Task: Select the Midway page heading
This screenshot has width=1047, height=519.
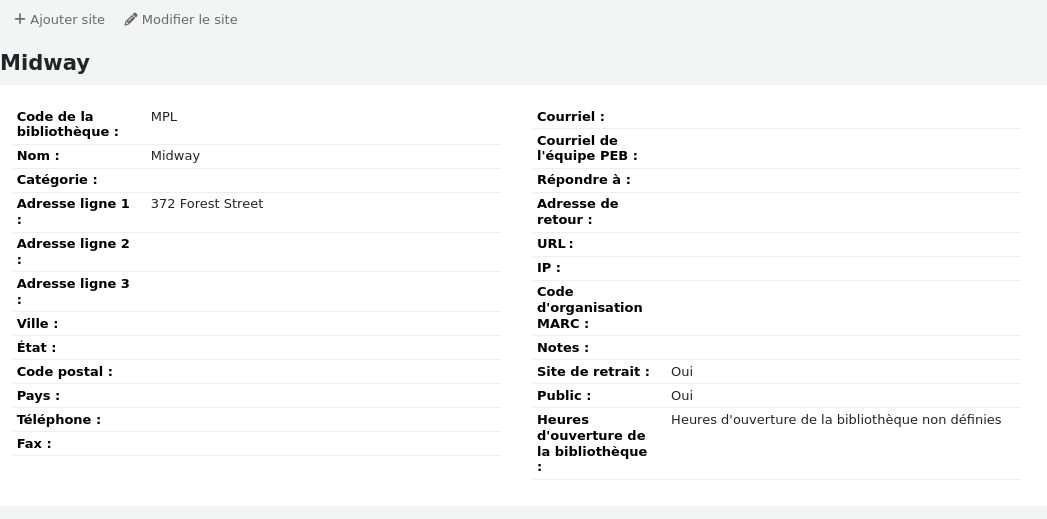Action: point(45,63)
